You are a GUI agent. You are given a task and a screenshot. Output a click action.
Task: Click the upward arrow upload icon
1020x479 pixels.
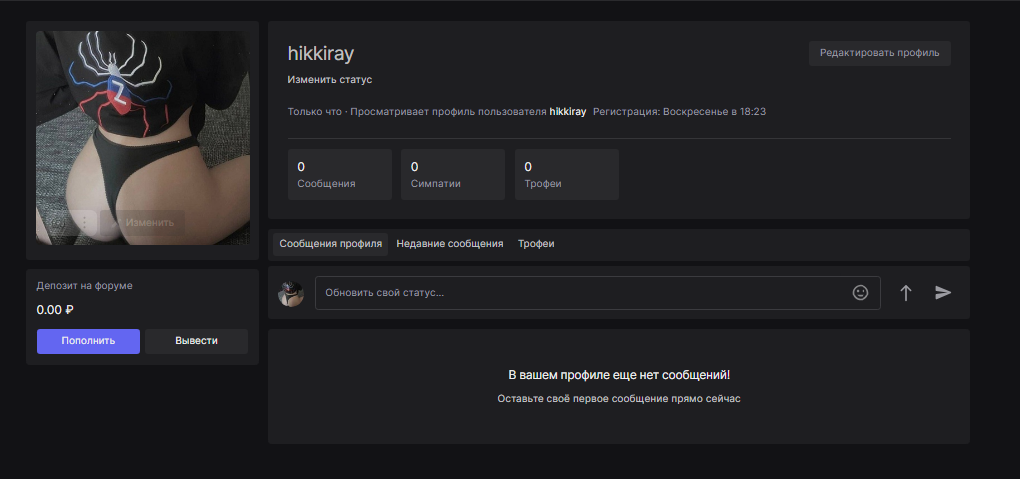point(906,293)
